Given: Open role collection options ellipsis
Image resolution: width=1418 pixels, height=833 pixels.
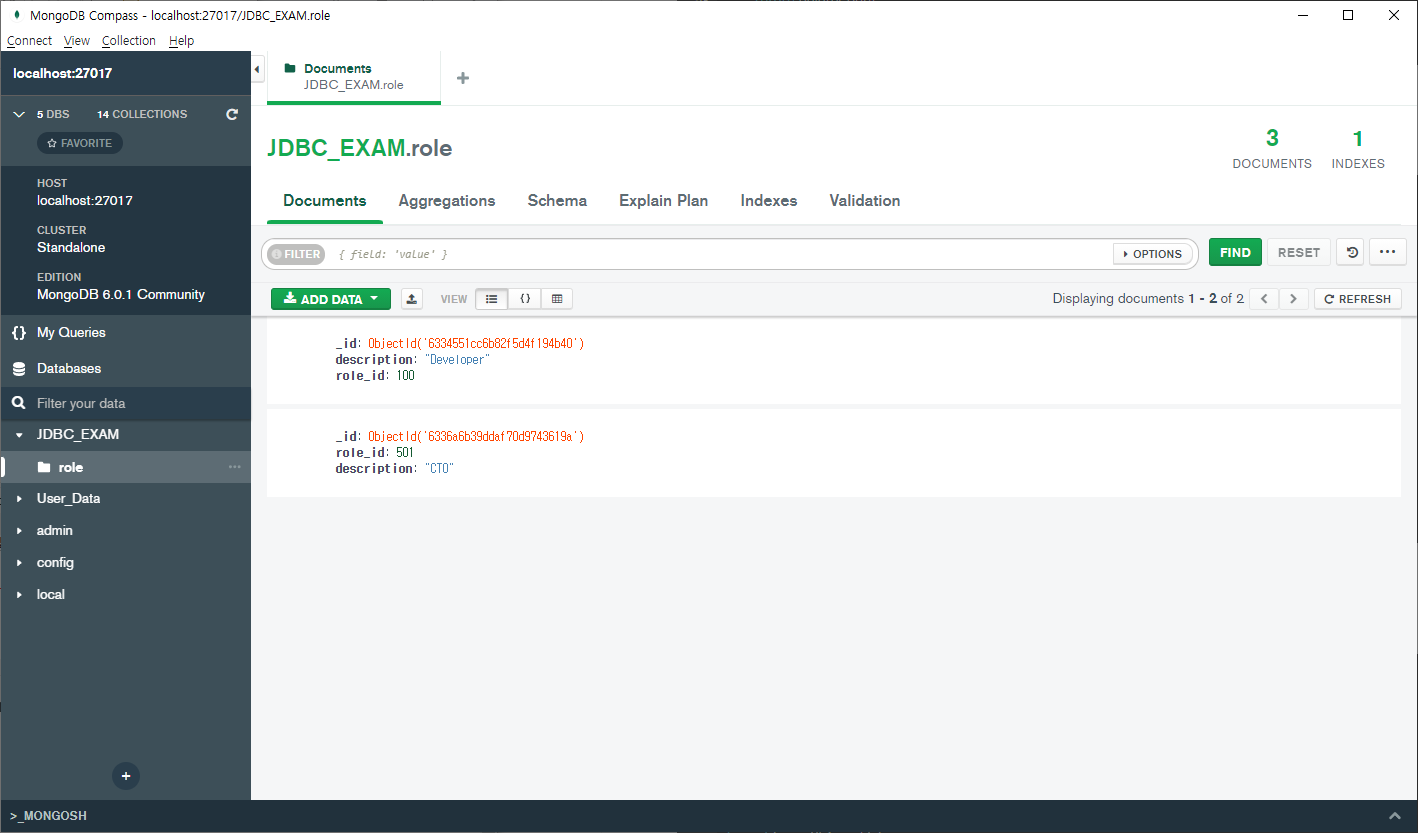Looking at the screenshot, I should [235, 467].
